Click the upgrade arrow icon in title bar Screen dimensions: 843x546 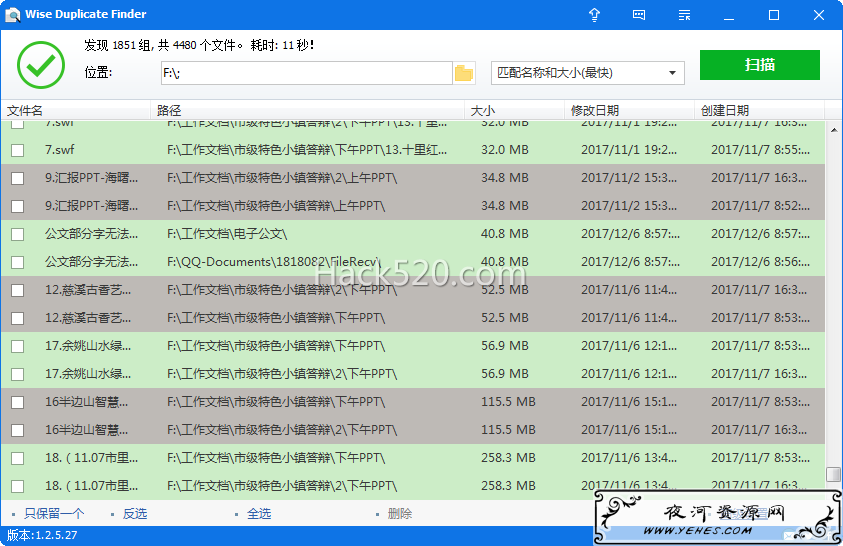click(594, 15)
